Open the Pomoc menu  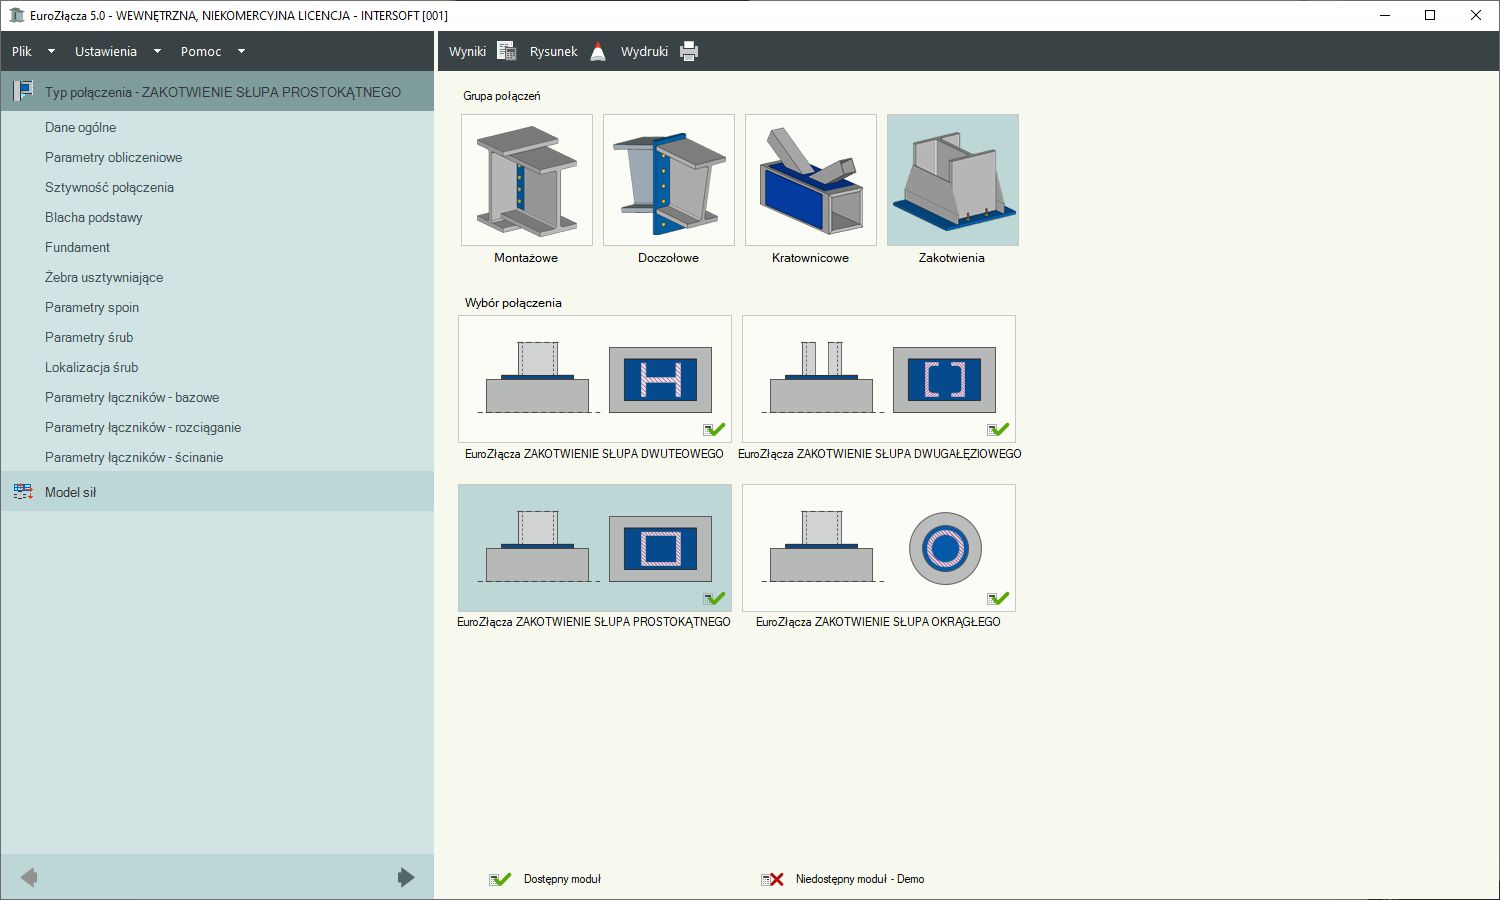click(x=201, y=51)
